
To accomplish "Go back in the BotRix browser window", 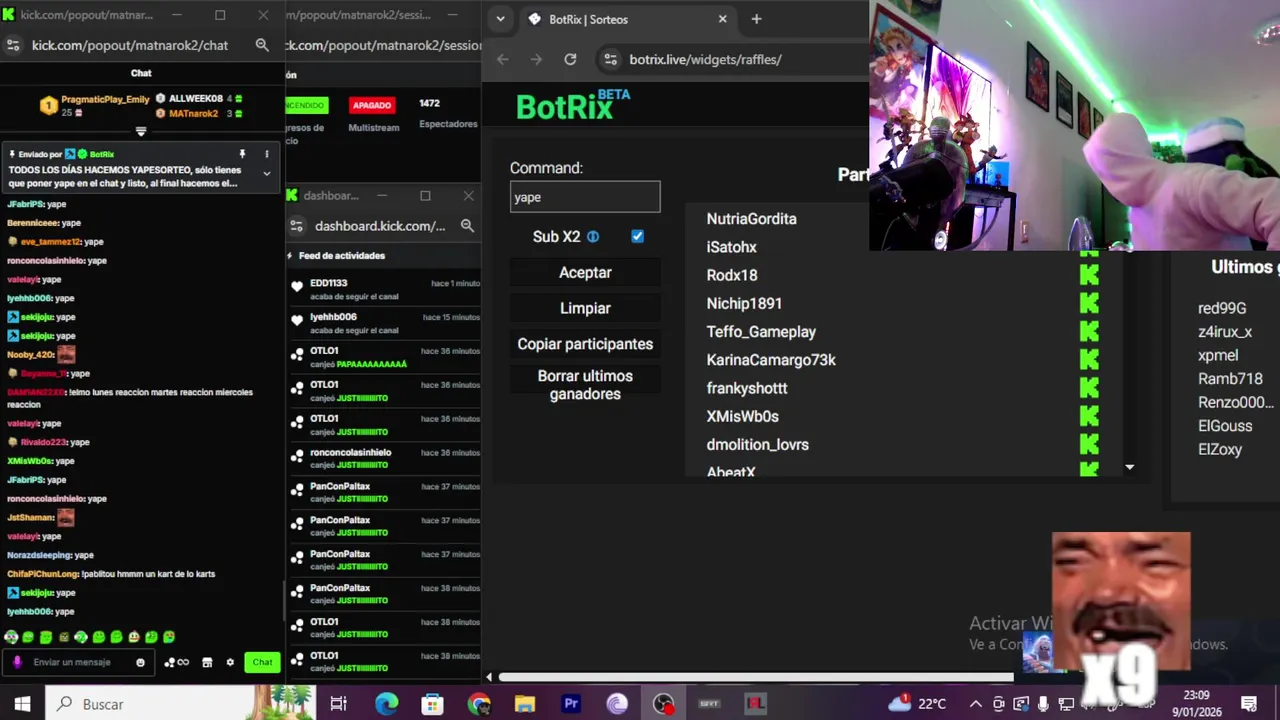I will click(503, 59).
